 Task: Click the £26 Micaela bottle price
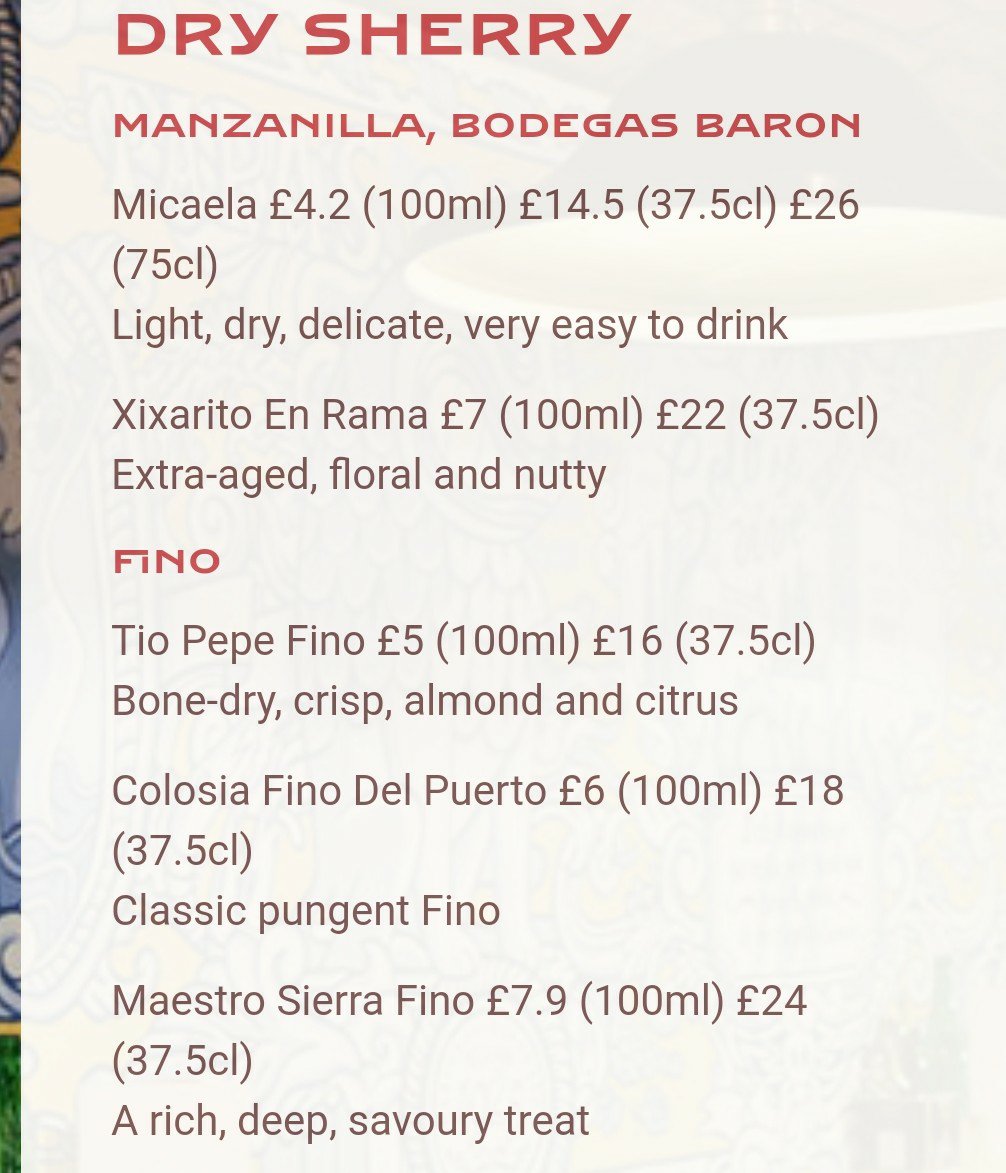pos(824,205)
